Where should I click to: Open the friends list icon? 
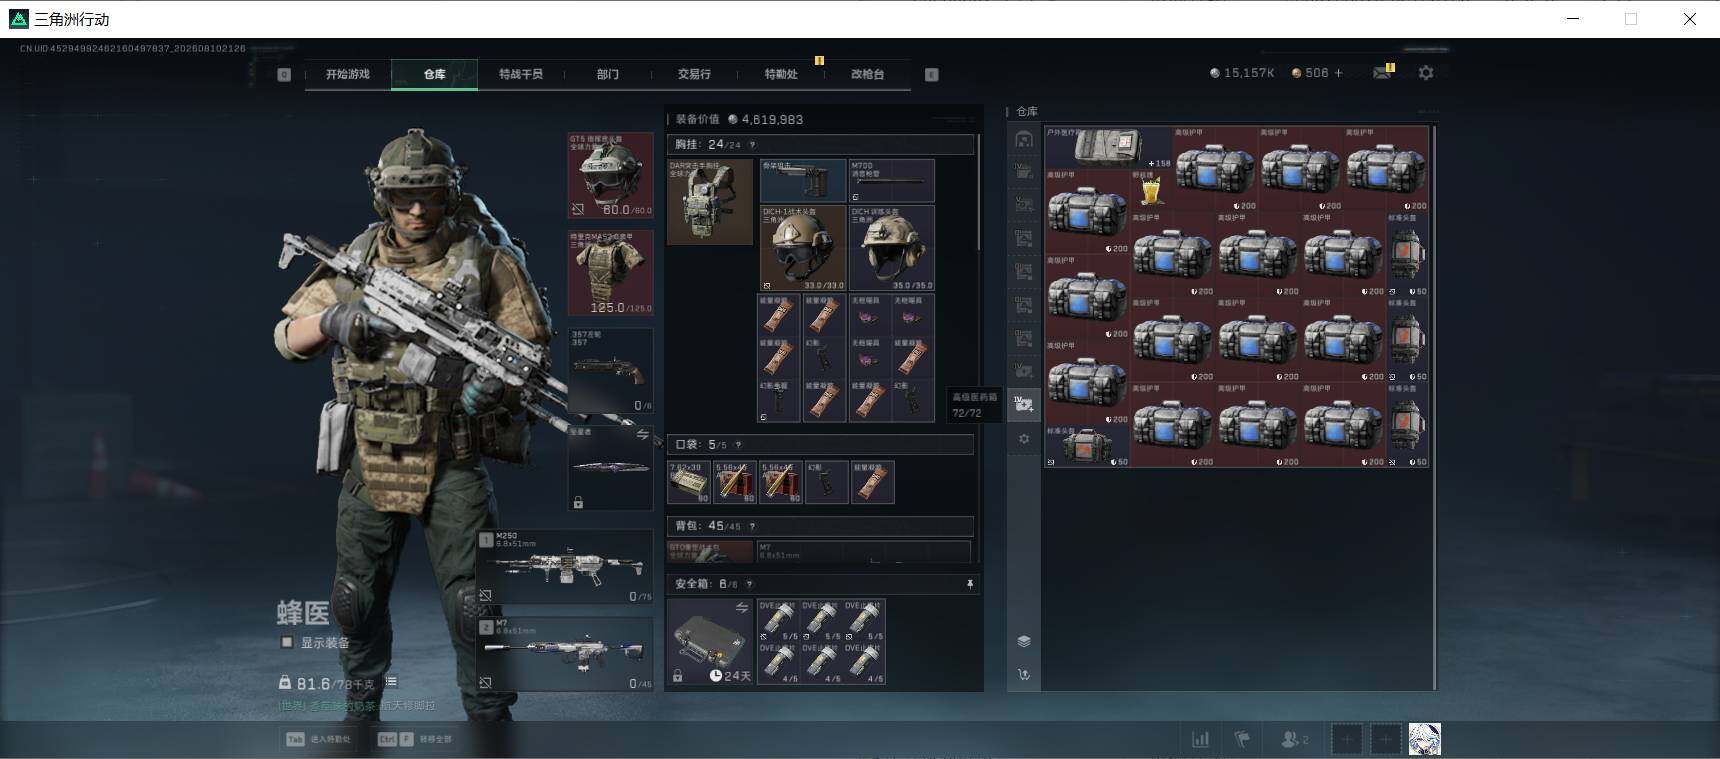point(1294,740)
